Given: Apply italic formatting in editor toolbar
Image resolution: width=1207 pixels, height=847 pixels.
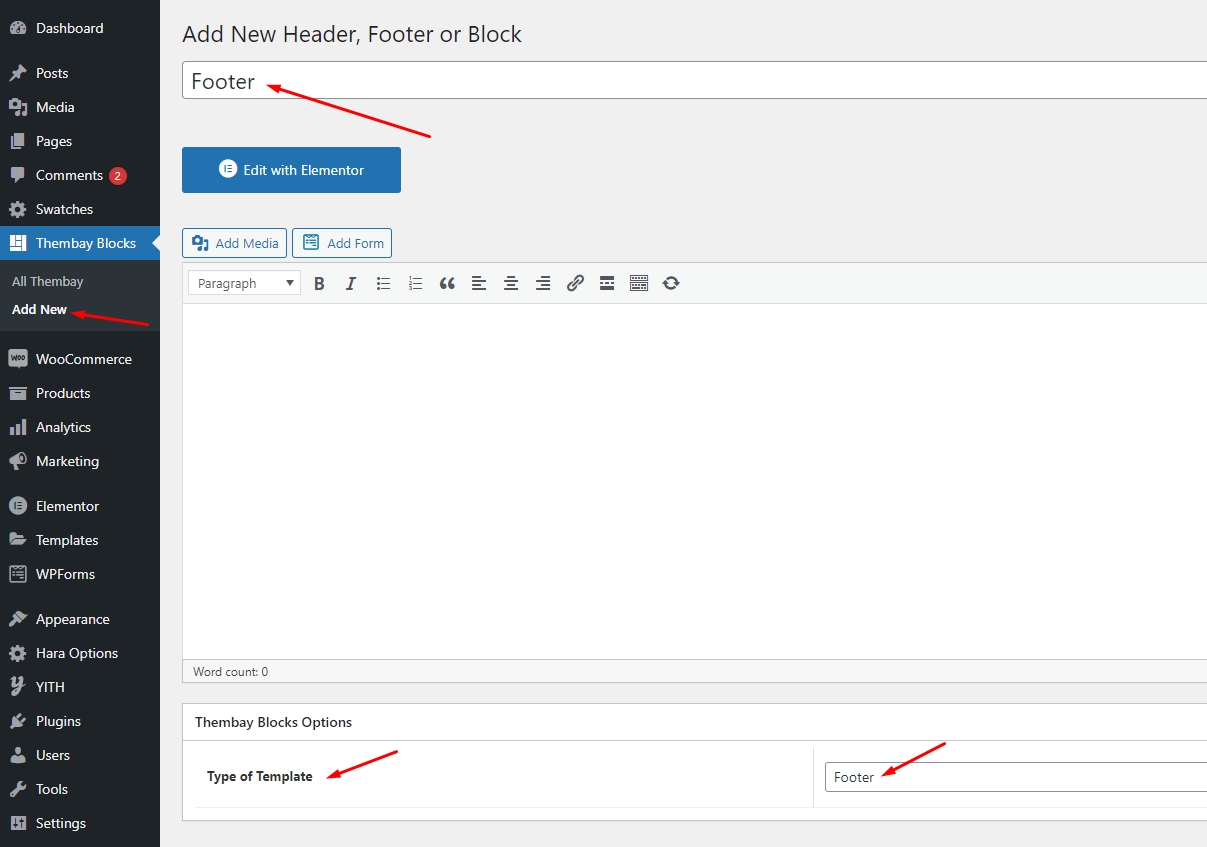Looking at the screenshot, I should [x=351, y=284].
